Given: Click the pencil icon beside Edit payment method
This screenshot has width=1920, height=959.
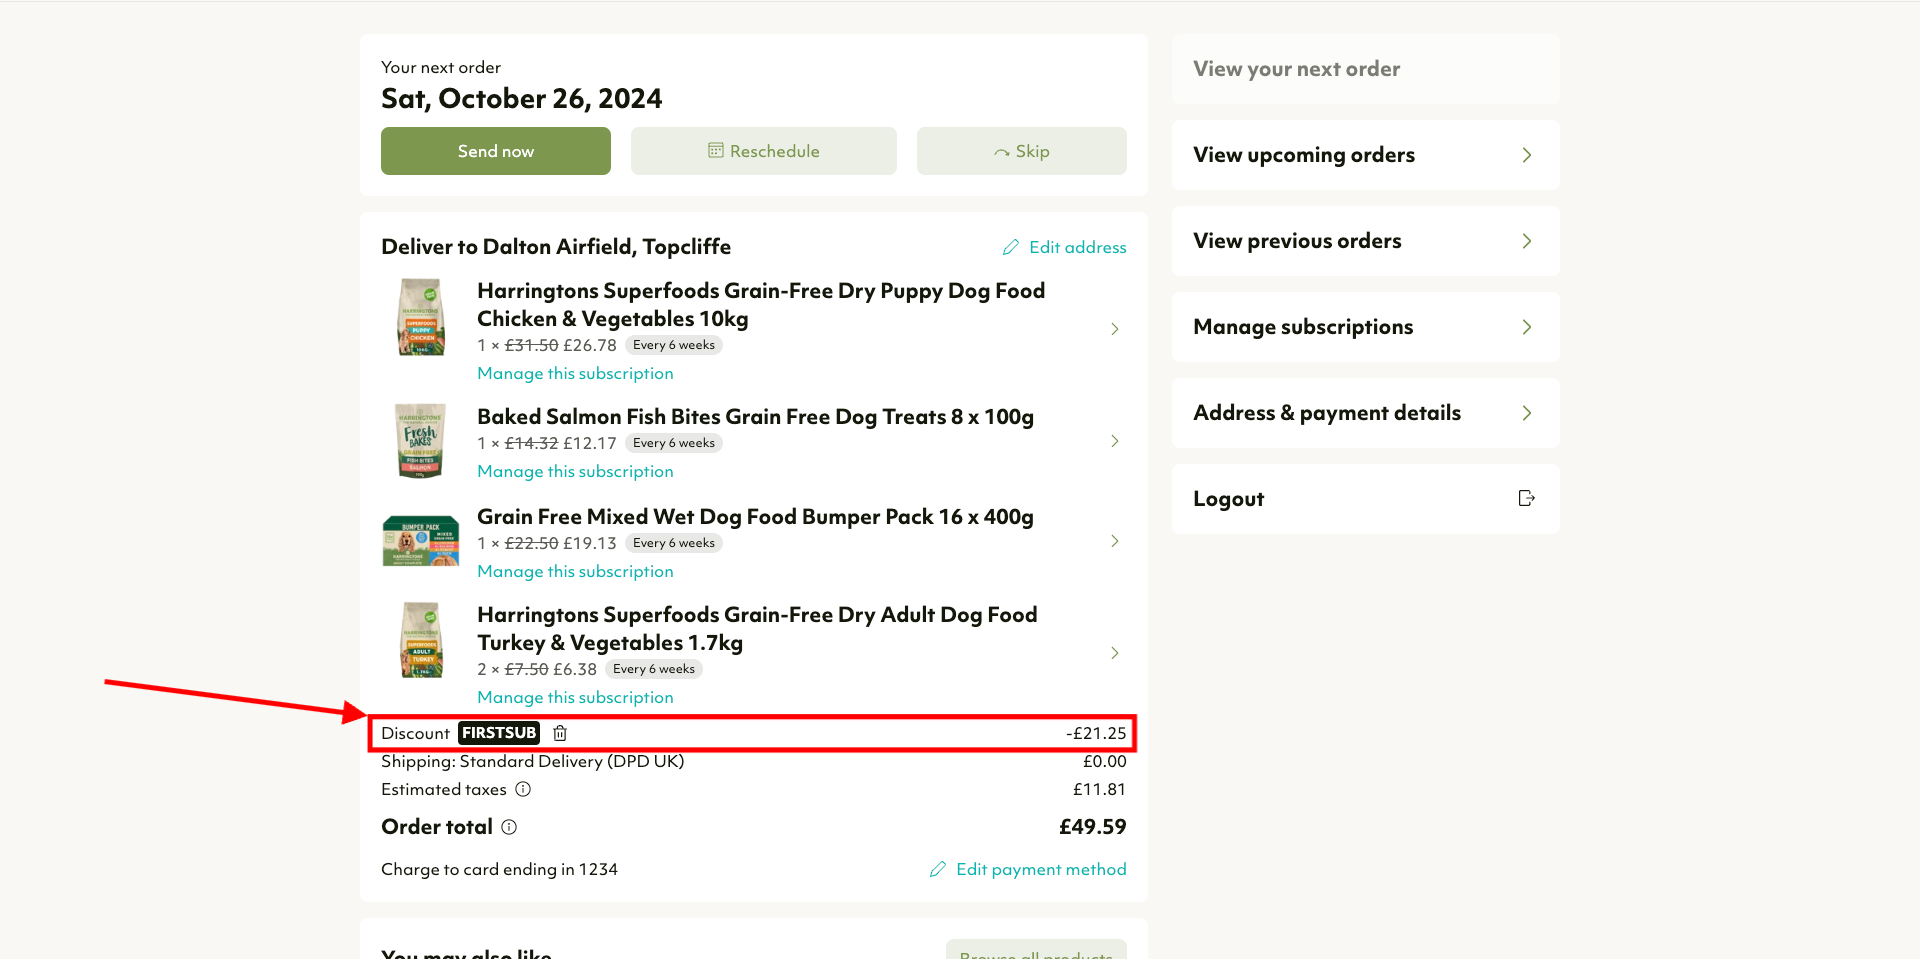Looking at the screenshot, I should (938, 869).
